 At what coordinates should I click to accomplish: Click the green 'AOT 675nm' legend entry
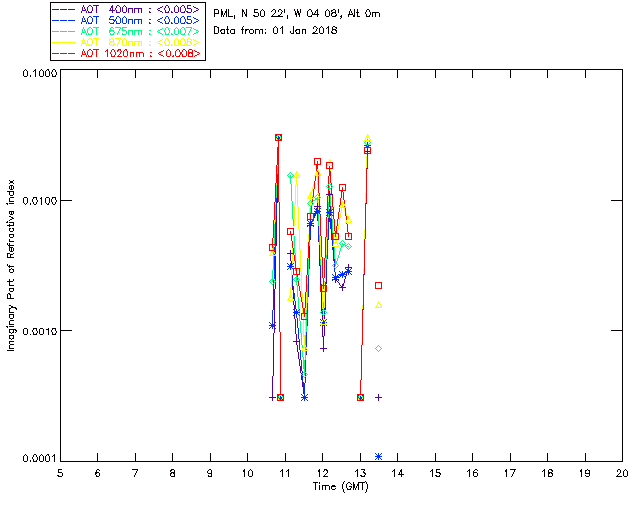126,31
